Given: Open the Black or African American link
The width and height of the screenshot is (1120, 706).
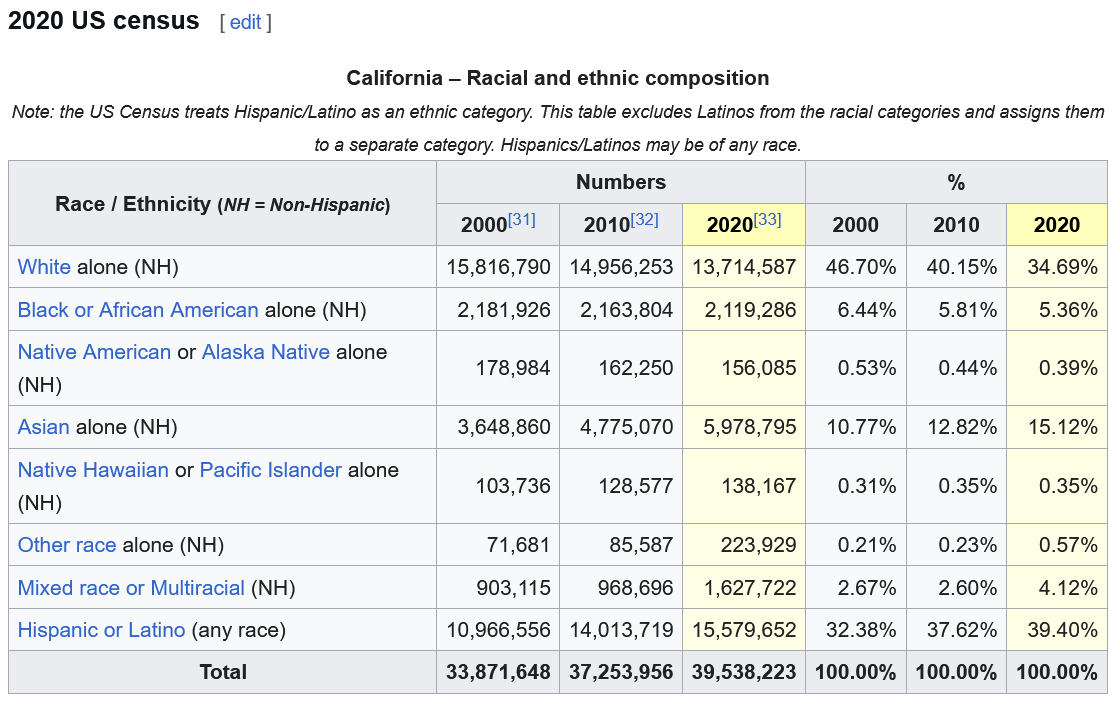Looking at the screenshot, I should [x=138, y=309].
